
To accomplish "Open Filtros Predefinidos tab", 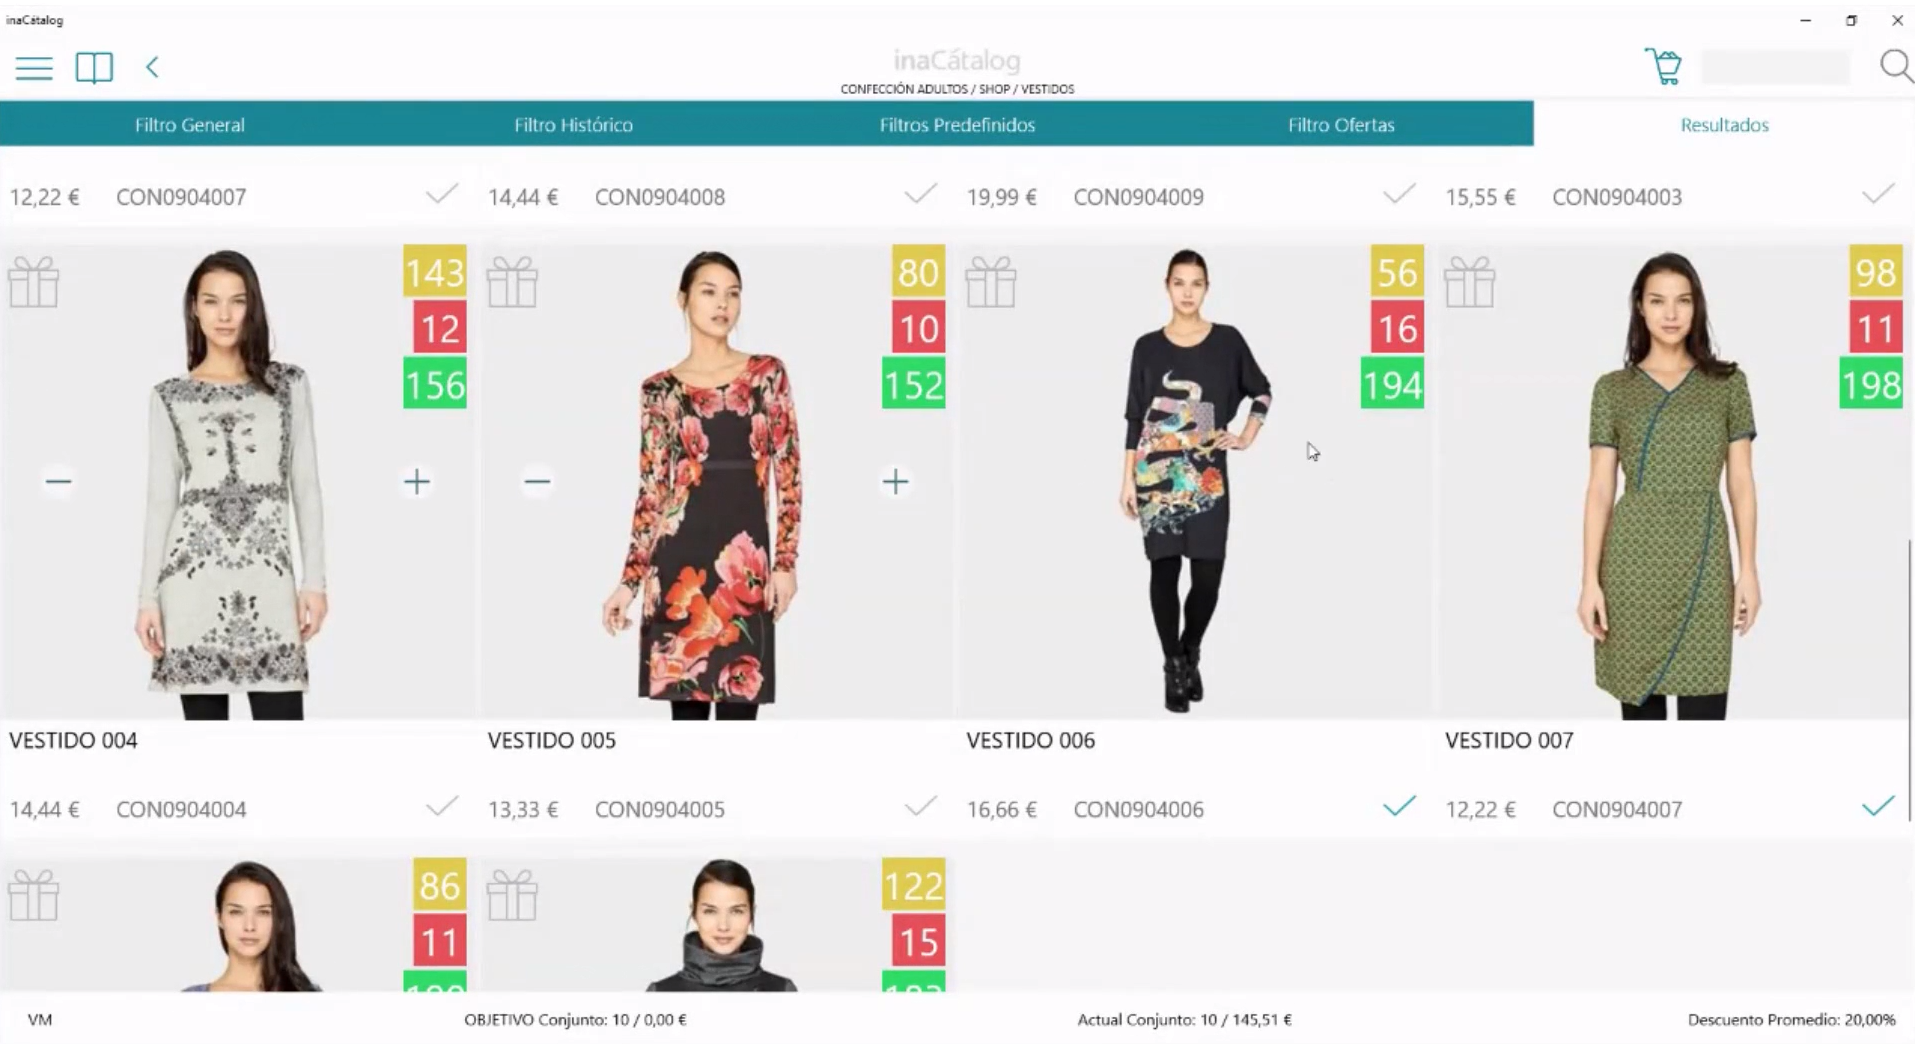I will pos(957,125).
